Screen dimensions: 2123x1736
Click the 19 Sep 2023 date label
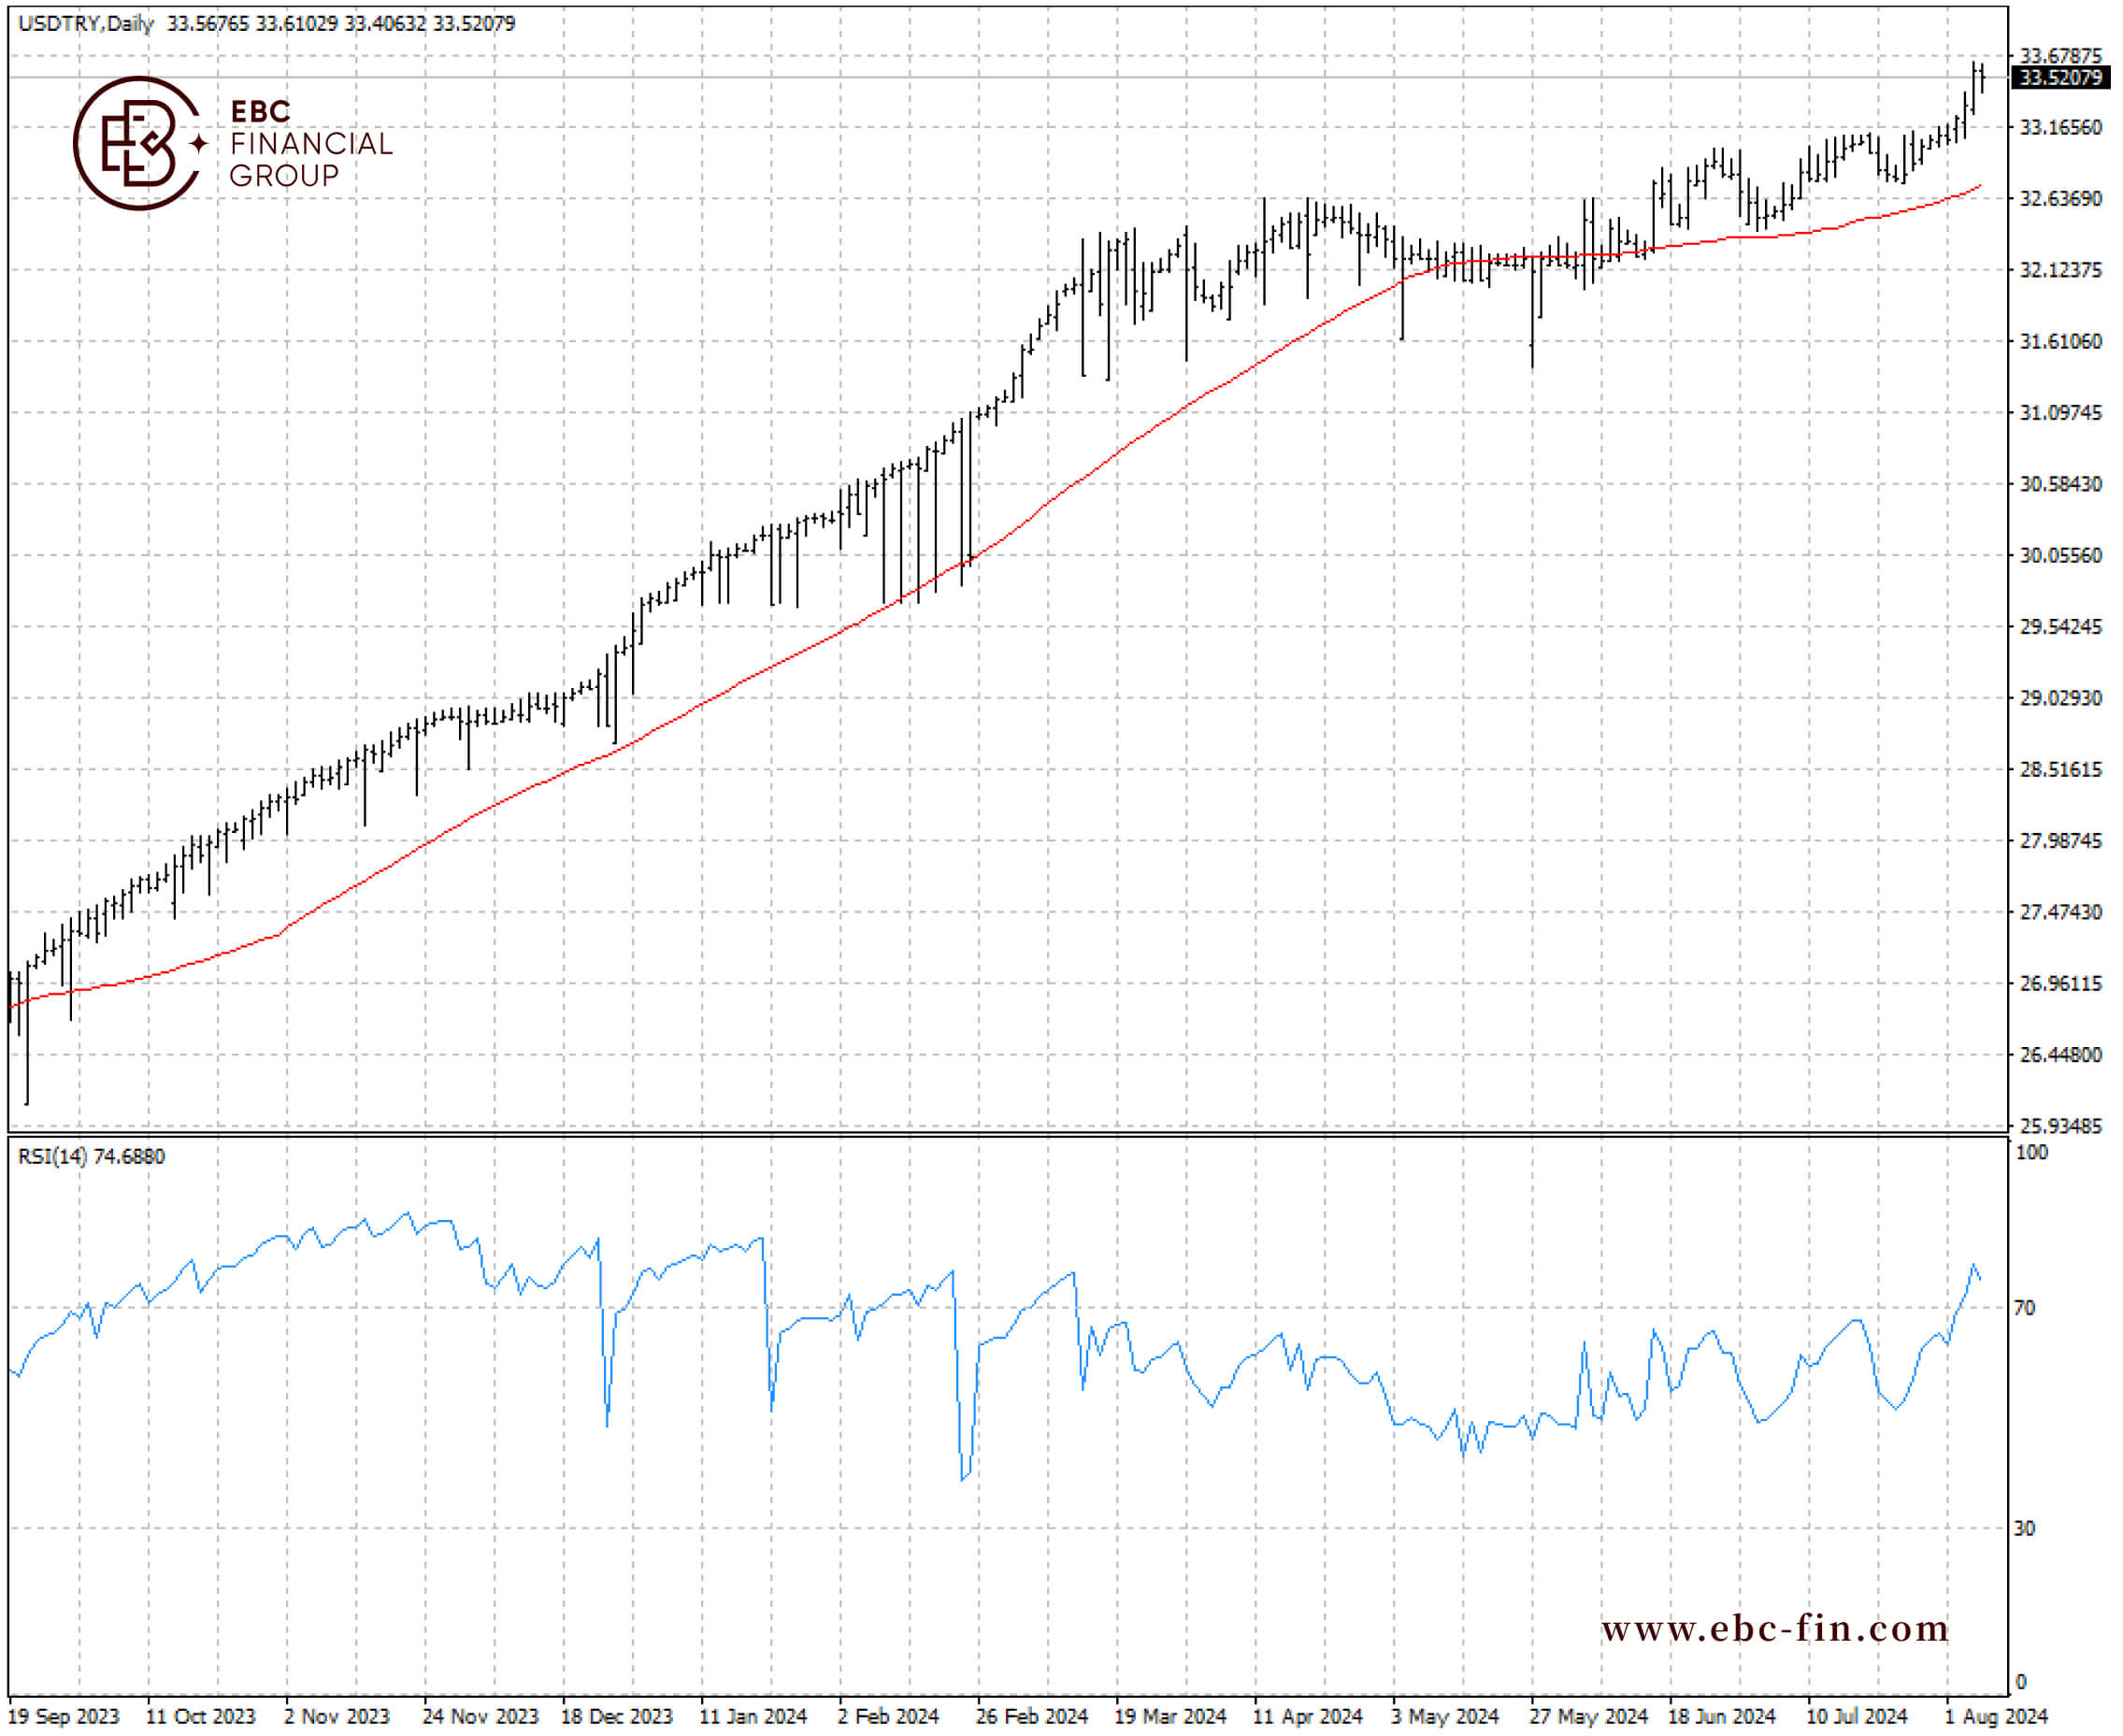64,1716
